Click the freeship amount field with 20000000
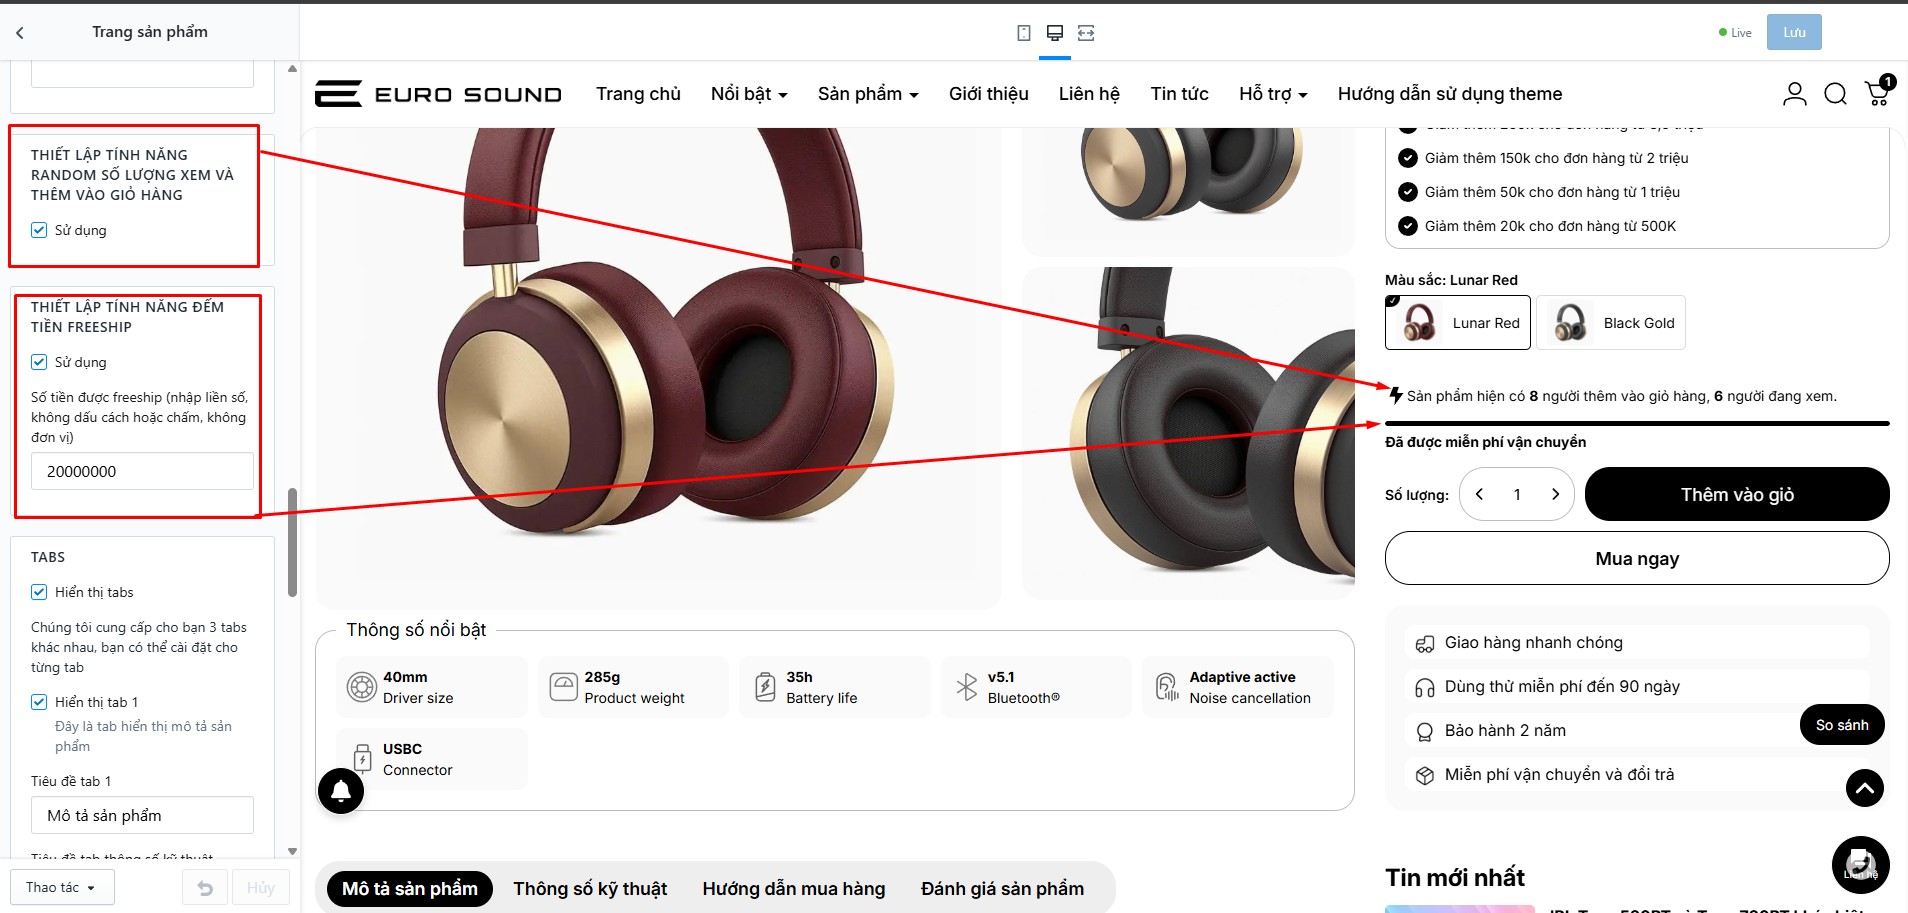Image resolution: width=1908 pixels, height=913 pixels. click(x=142, y=471)
